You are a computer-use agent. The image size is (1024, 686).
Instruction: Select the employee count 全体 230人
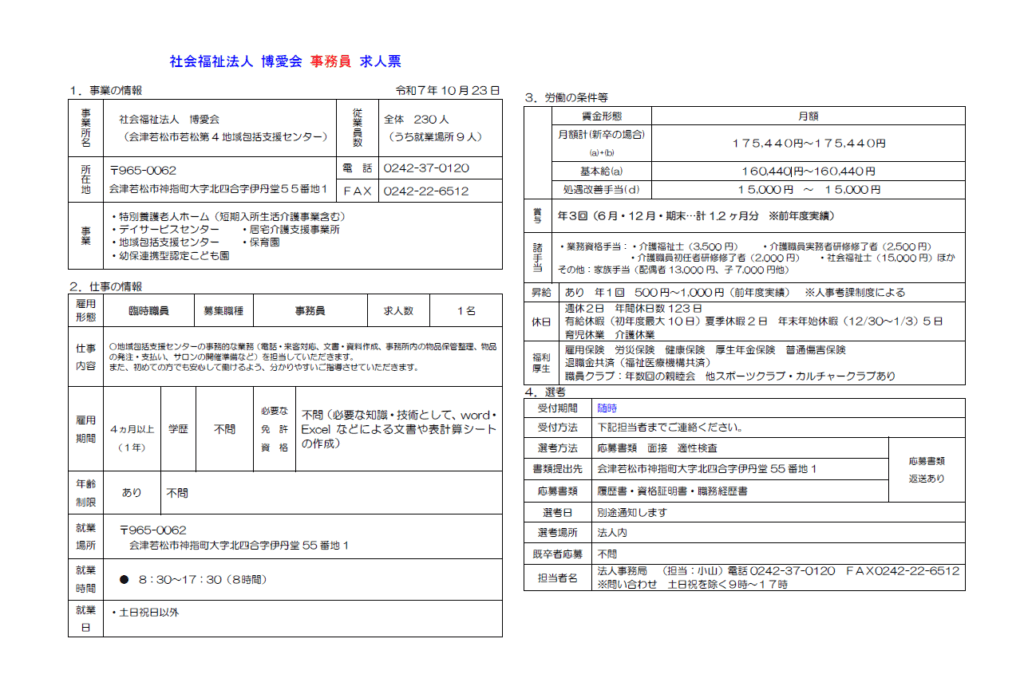pyautogui.click(x=412, y=118)
